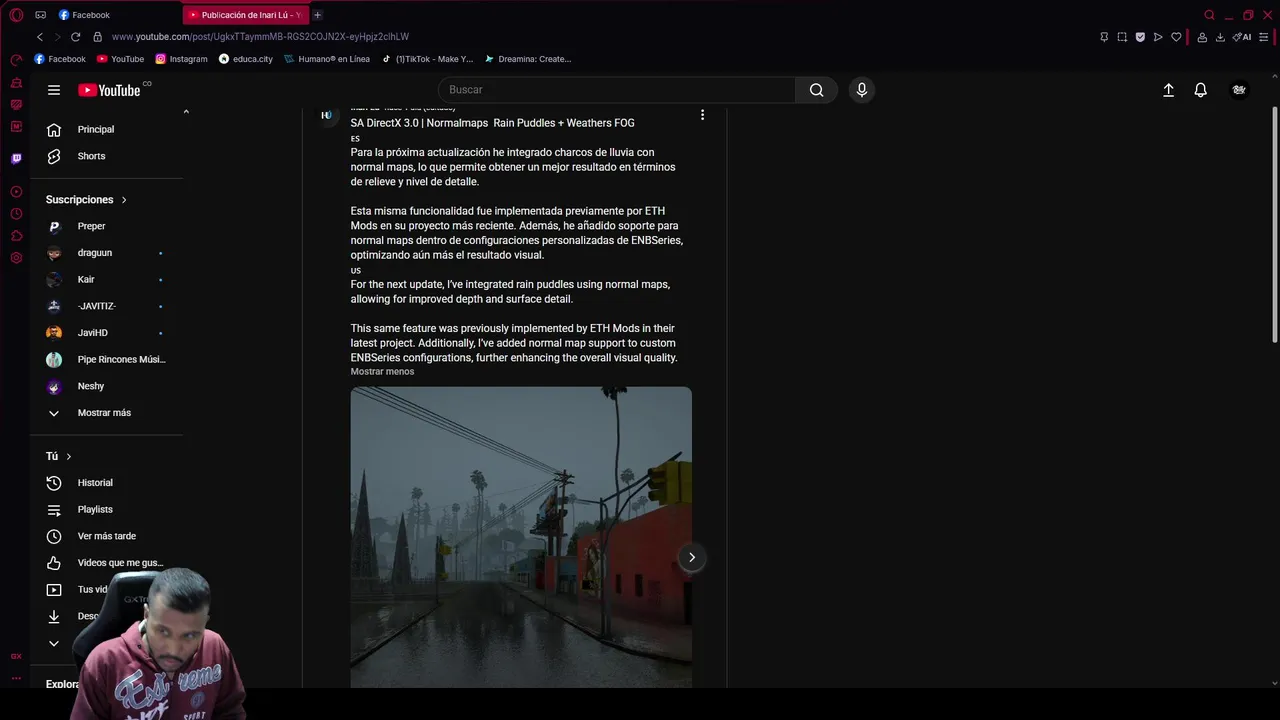This screenshot has width=1280, height=720.
Task: Open the educa.city bookmark
Action: pos(246,59)
